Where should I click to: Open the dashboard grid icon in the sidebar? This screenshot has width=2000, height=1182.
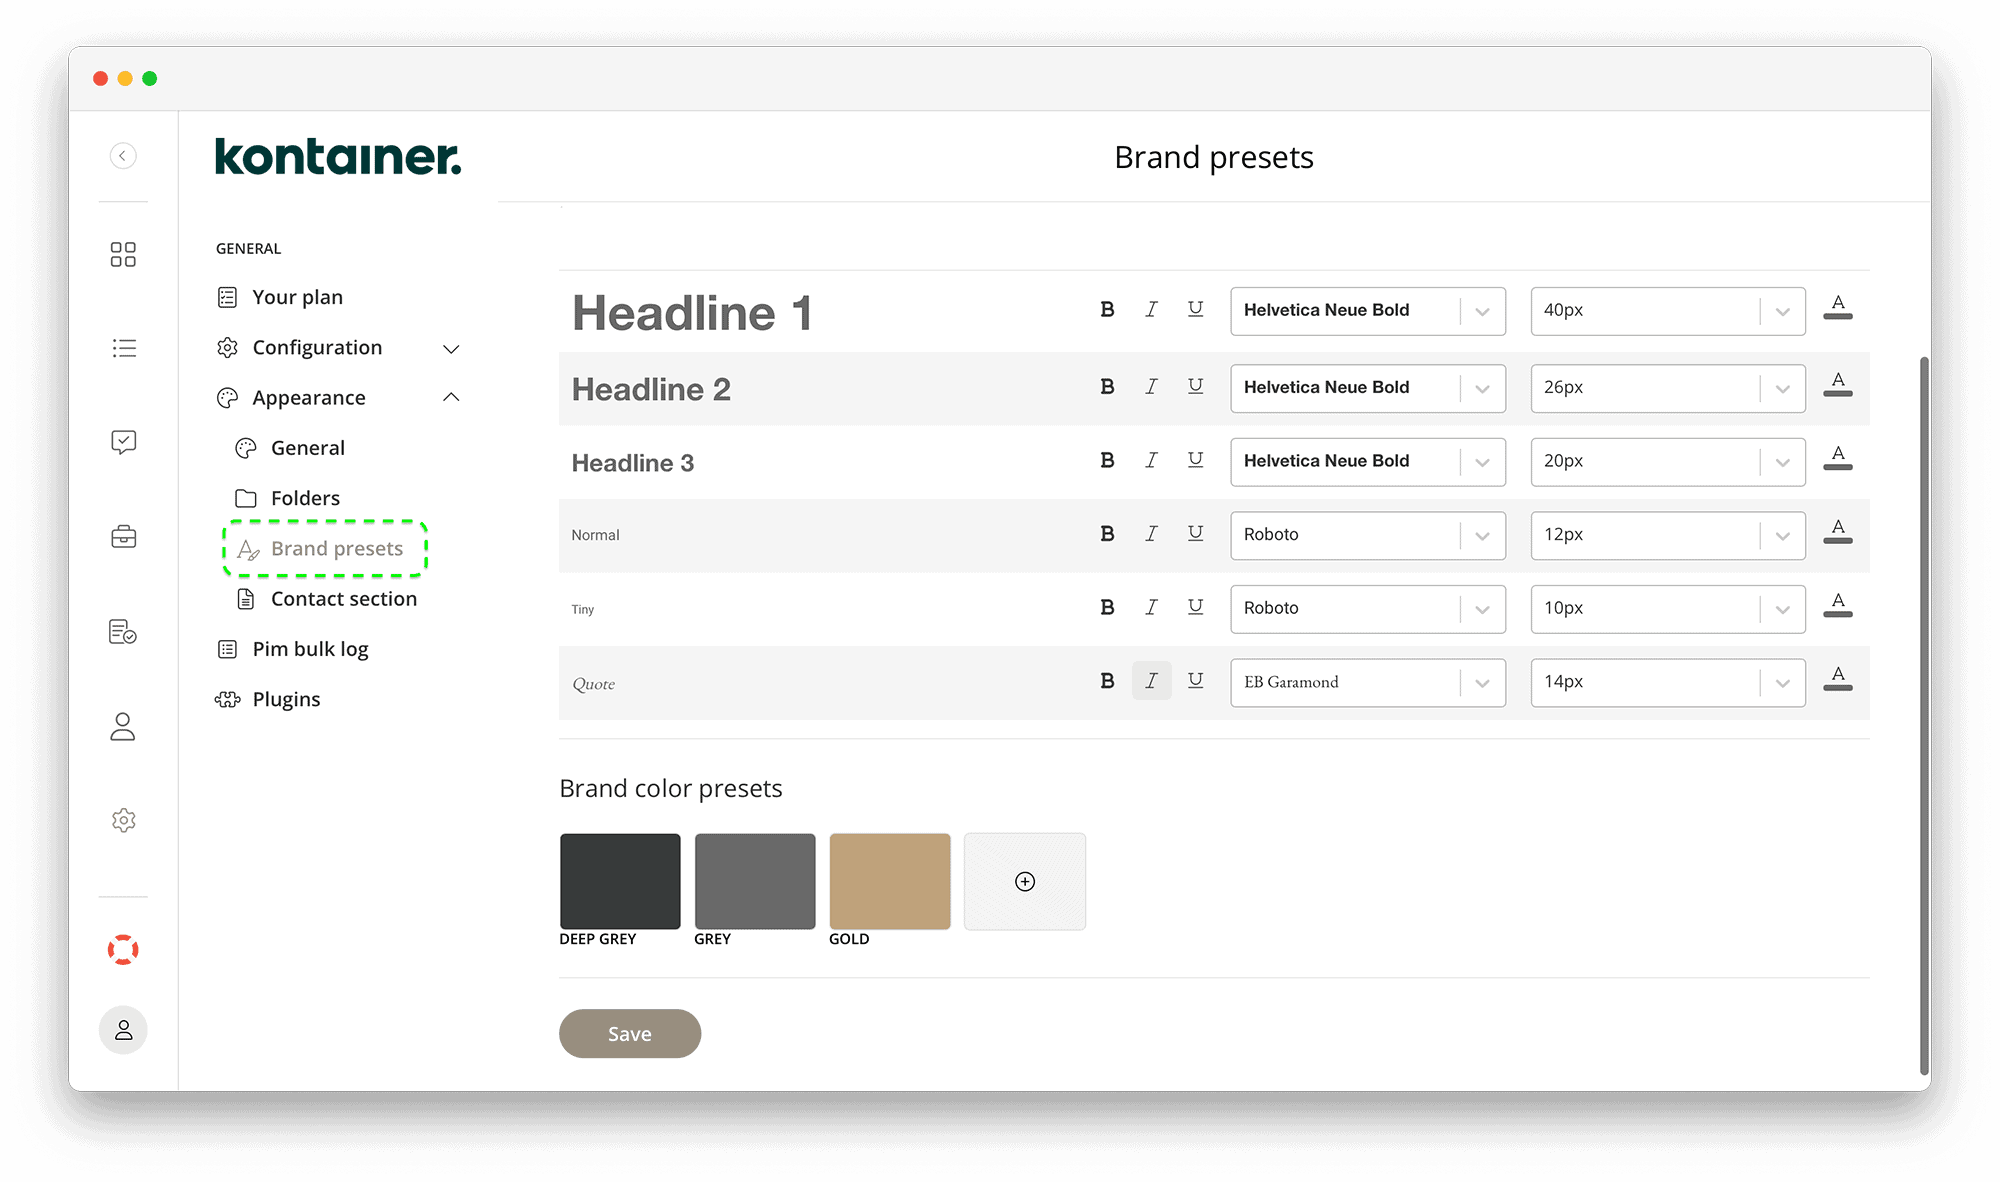[123, 254]
